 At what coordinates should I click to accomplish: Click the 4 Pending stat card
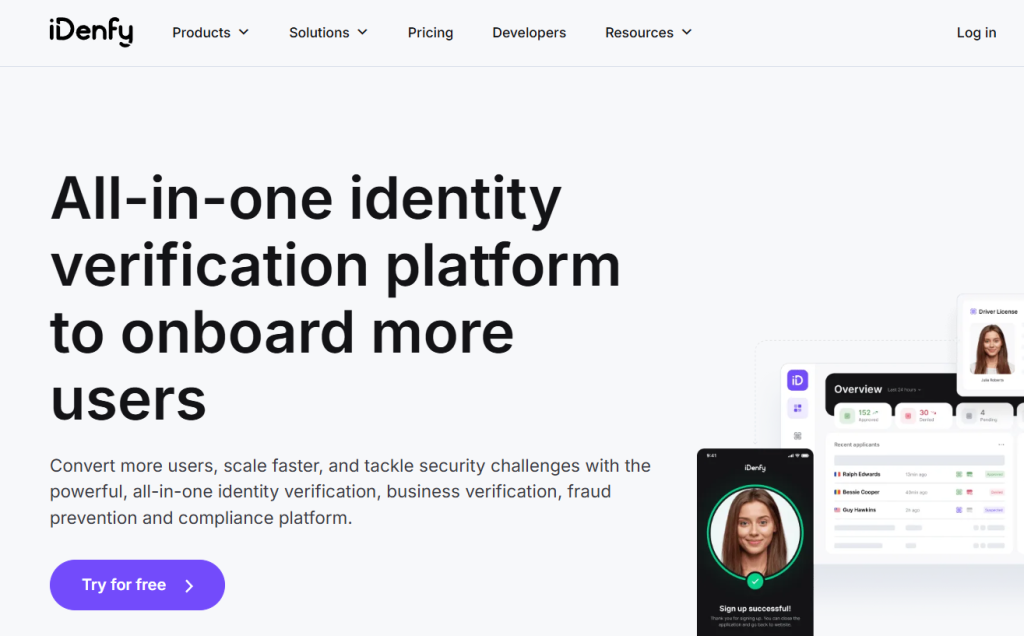983,415
